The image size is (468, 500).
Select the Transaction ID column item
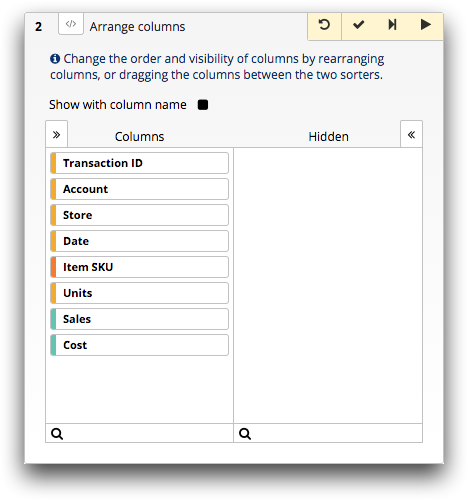(x=139, y=163)
